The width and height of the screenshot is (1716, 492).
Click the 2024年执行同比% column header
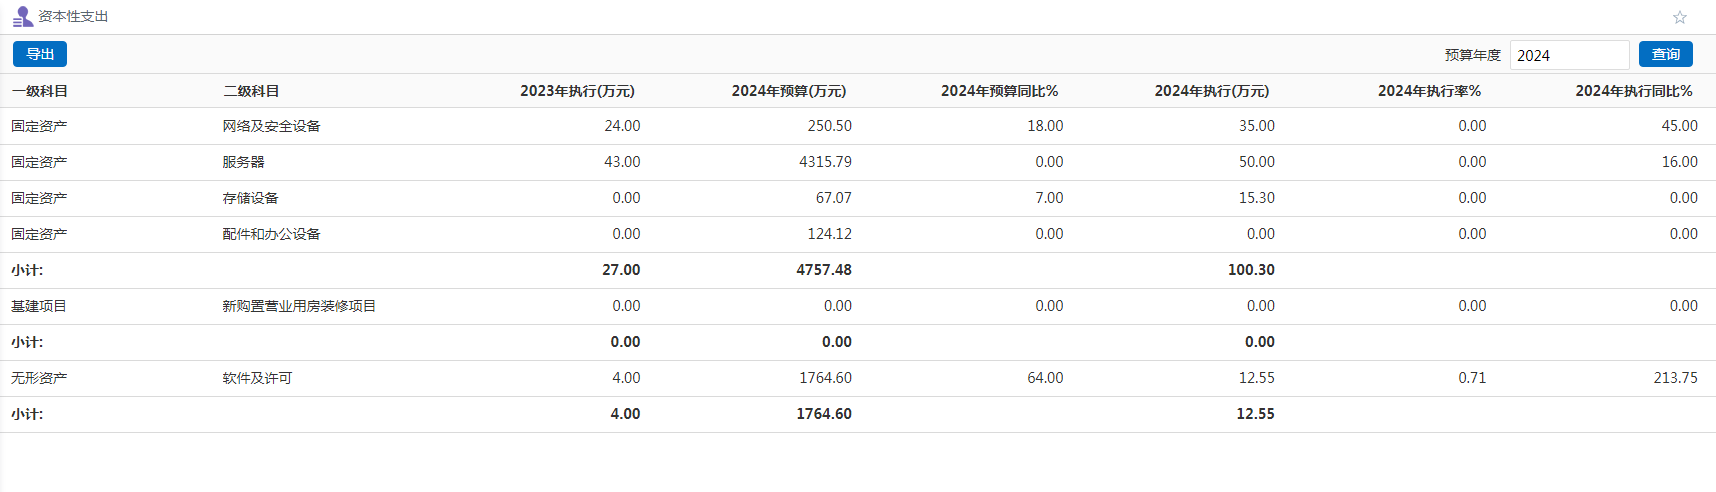[1633, 91]
